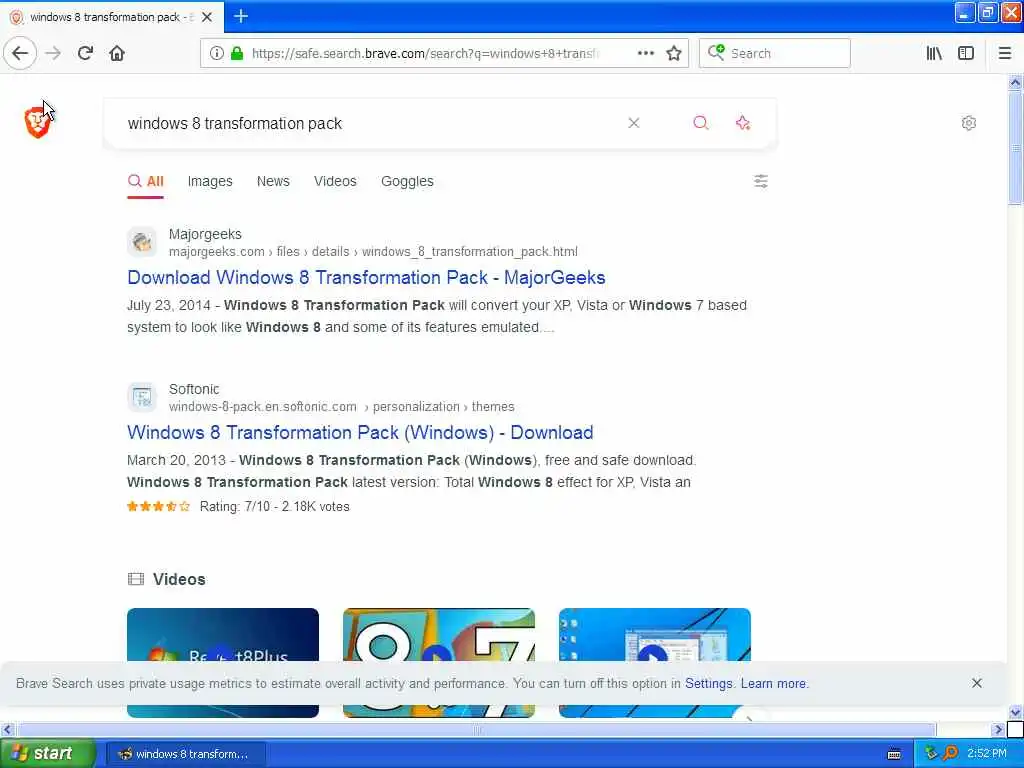Click the system tray clock 2:52 PM
This screenshot has width=1024, height=768.
(x=987, y=753)
